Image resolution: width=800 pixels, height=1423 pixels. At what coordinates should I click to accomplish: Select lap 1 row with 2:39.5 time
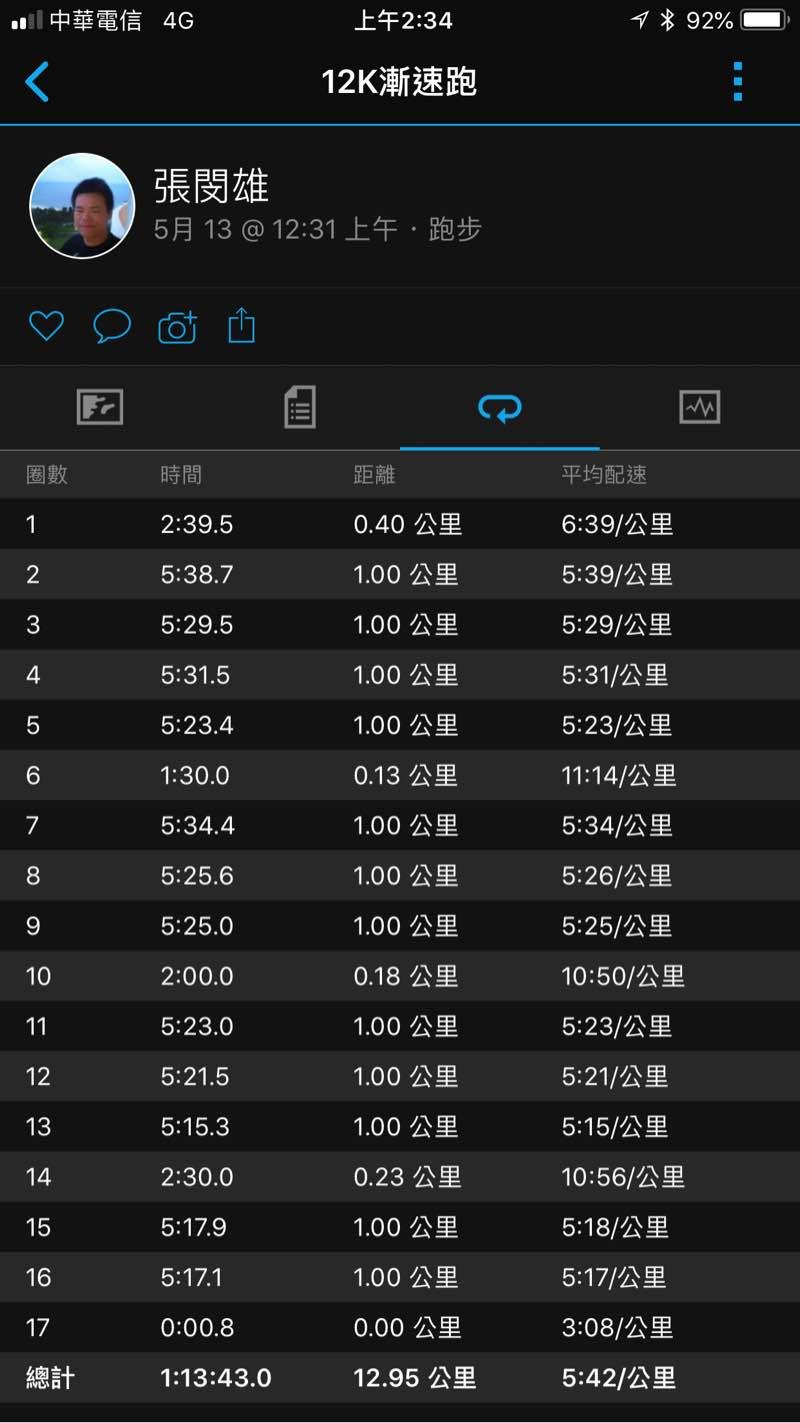[400, 524]
